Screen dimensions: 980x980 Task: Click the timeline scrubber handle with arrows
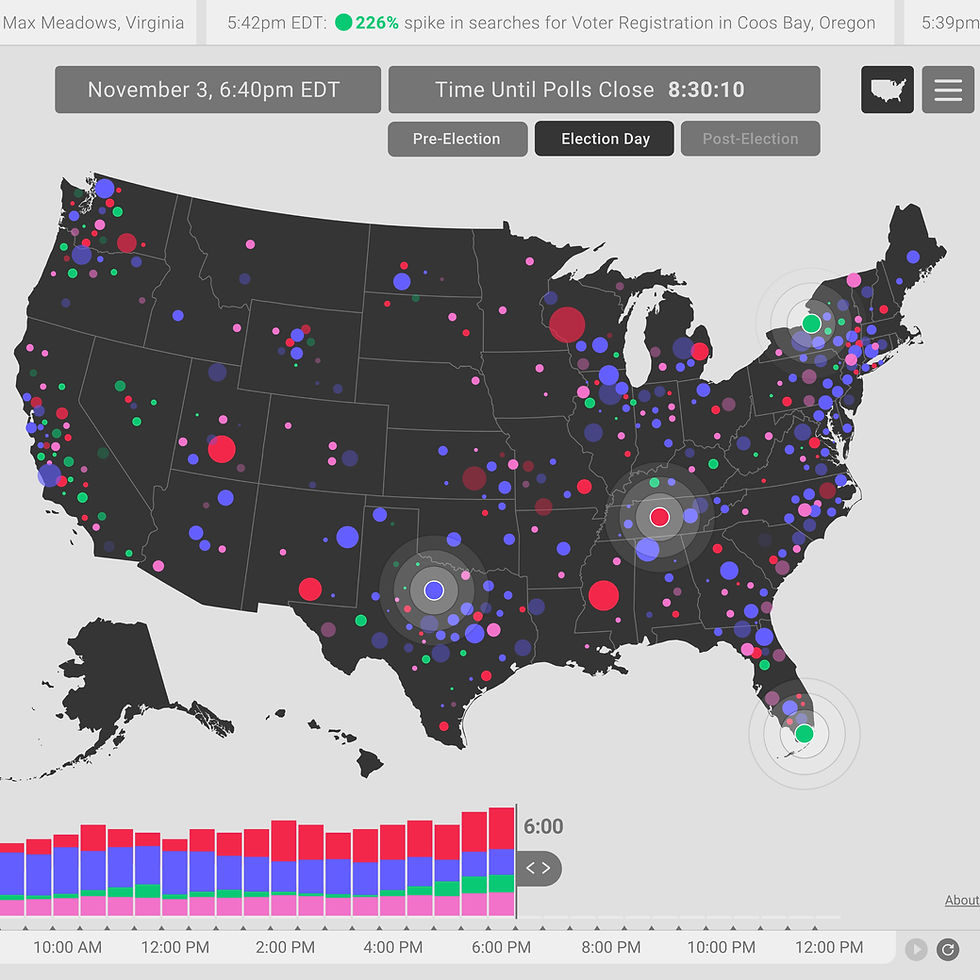(x=538, y=868)
